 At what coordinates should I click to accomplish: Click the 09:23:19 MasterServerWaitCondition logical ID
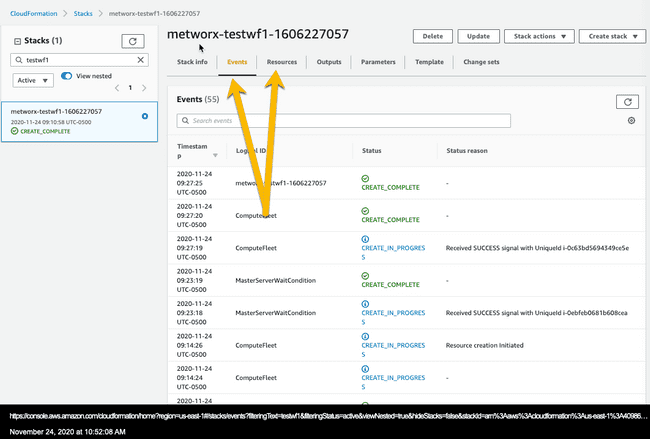(x=276, y=281)
